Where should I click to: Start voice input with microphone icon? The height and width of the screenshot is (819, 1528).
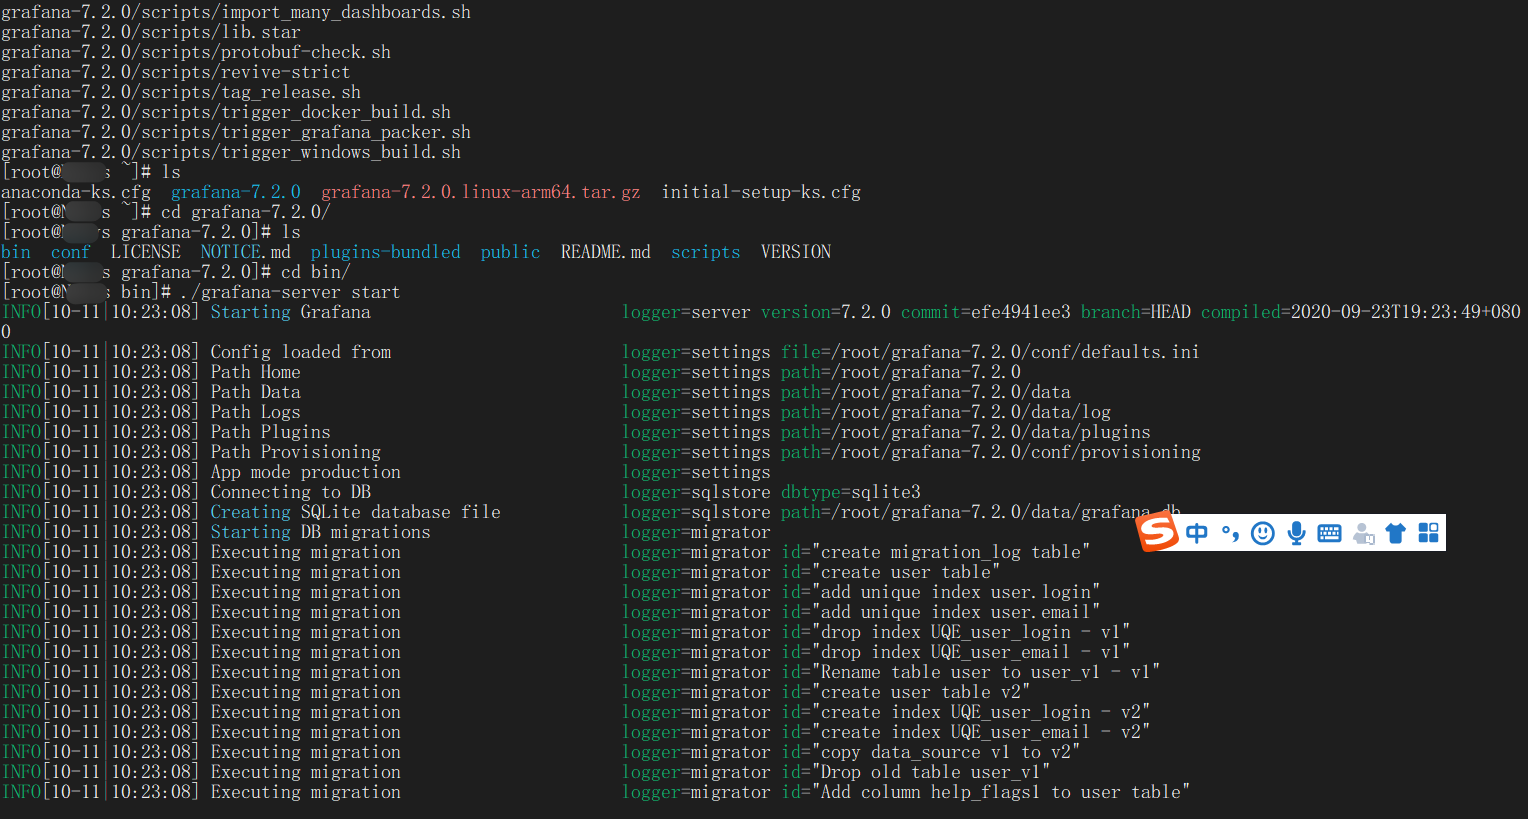(x=1296, y=533)
